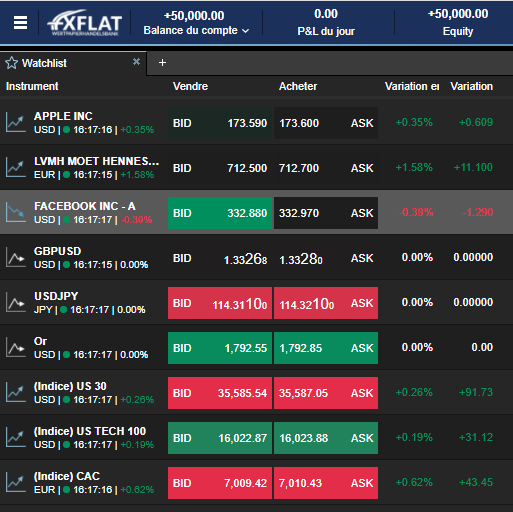Click the +0.609 variation for APPLE
Image resolution: width=513 pixels, height=512 pixels.
pos(476,122)
